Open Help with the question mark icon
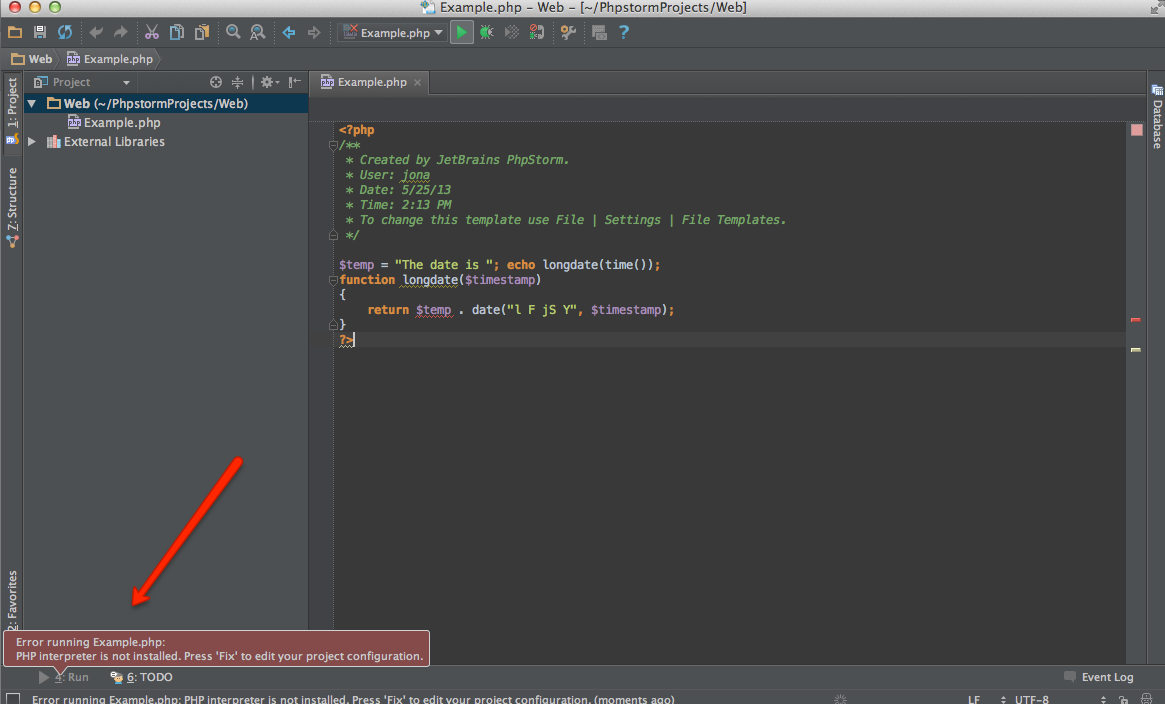The height and width of the screenshot is (704, 1165). pos(624,33)
